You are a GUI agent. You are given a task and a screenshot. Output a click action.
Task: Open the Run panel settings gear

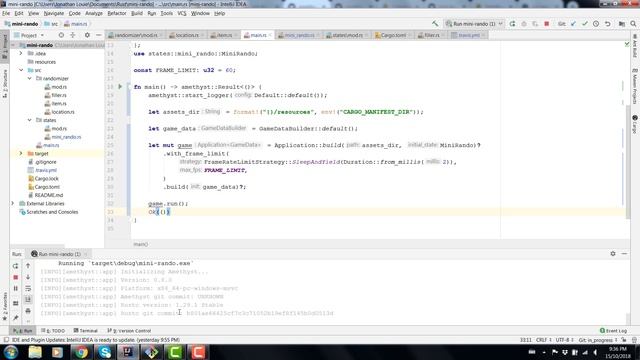tap(613, 254)
